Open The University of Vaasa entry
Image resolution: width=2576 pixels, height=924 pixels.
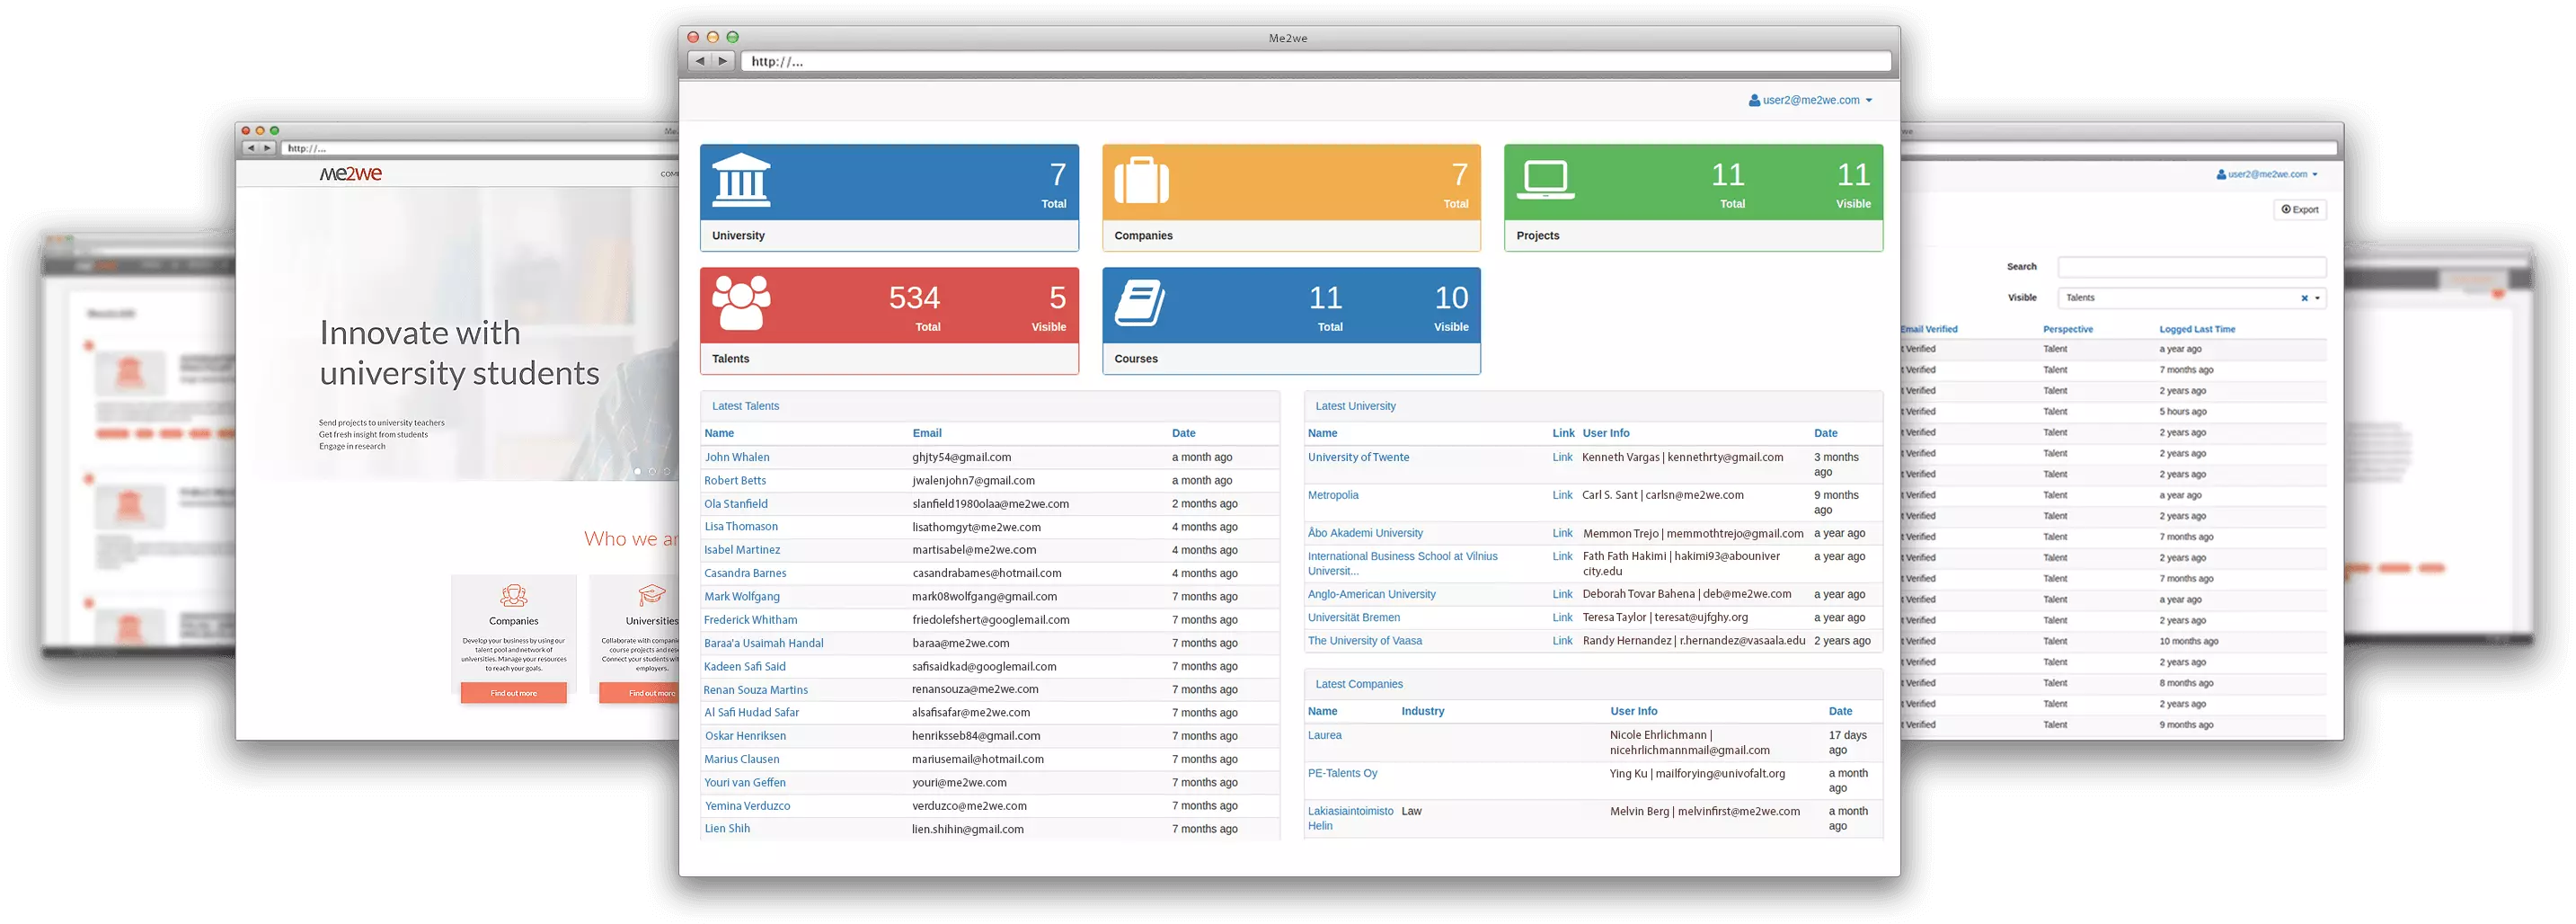point(1365,641)
